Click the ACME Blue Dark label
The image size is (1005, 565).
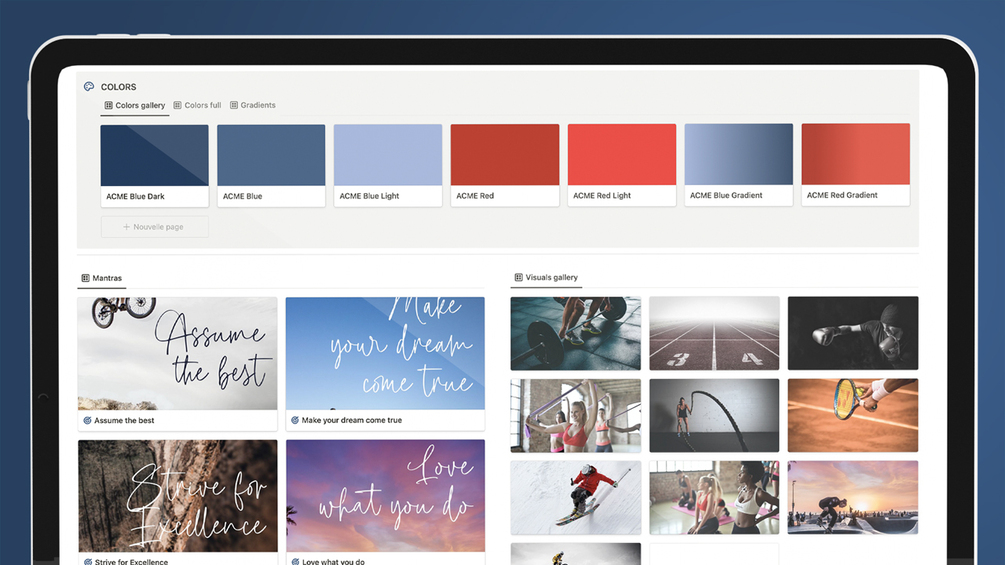(x=135, y=197)
